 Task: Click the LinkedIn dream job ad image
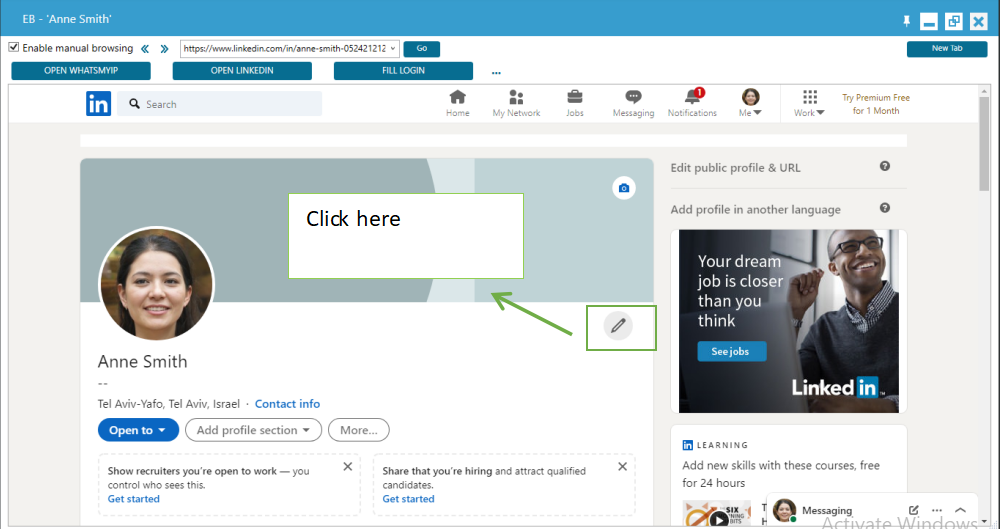[x=789, y=321]
